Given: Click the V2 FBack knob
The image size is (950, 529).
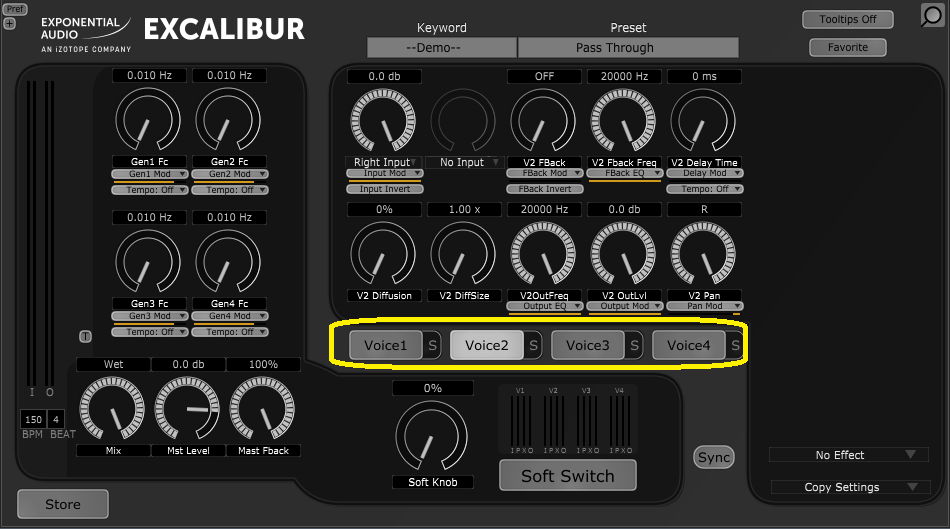Looking at the screenshot, I should tap(543, 121).
